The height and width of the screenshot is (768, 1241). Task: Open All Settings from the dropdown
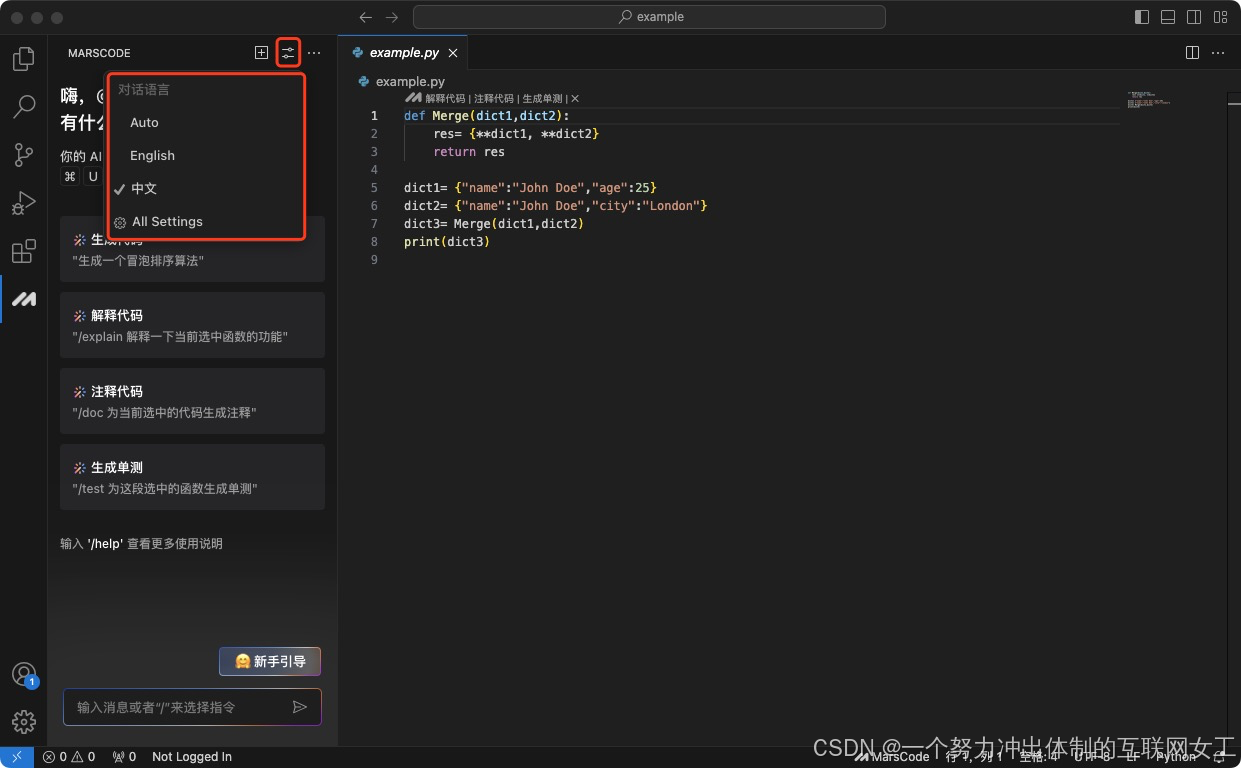pyautogui.click(x=205, y=221)
